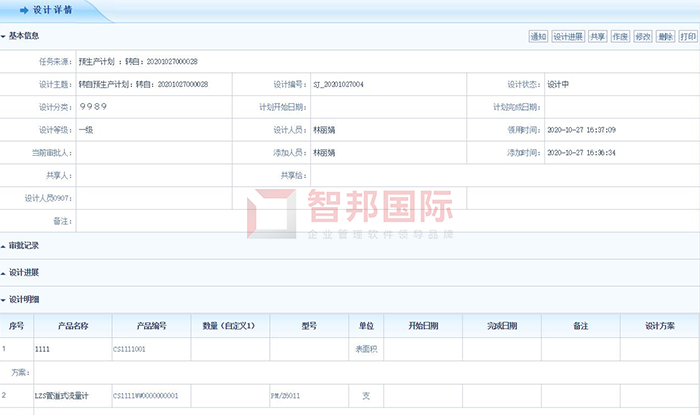The height and width of the screenshot is (415, 700).
Task: Click 型号 column header
Action: pos(309,326)
